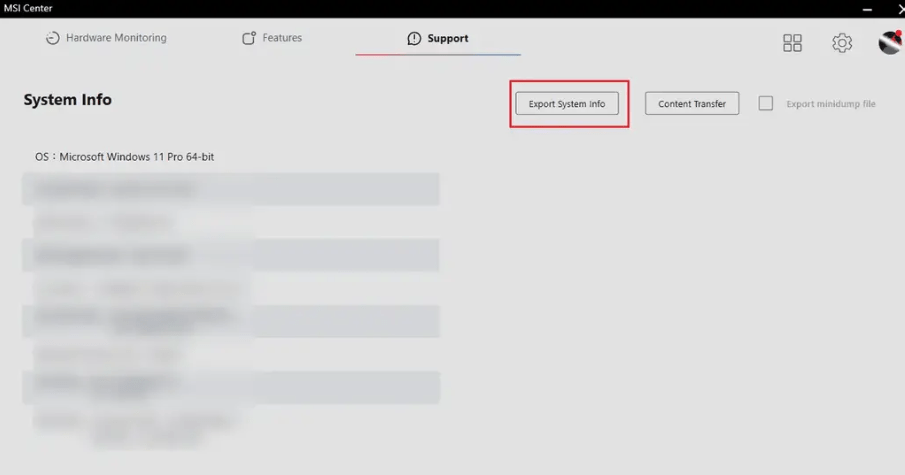Open the user profile avatar
Screen dimensions: 905x475
pyautogui.click(x=889, y=42)
